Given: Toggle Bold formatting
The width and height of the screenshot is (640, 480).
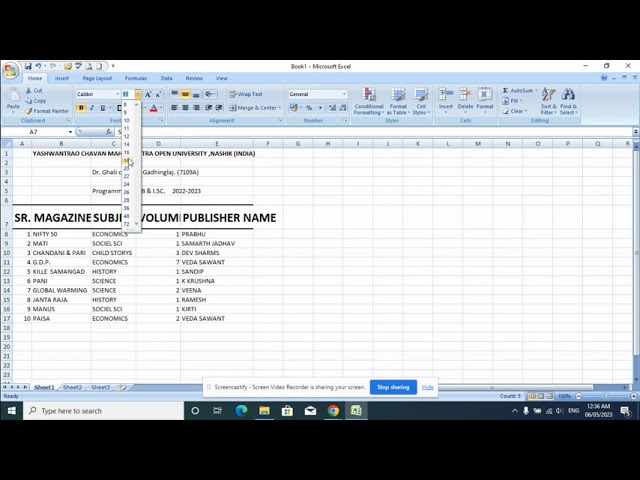Looking at the screenshot, I should pyautogui.click(x=81, y=108).
